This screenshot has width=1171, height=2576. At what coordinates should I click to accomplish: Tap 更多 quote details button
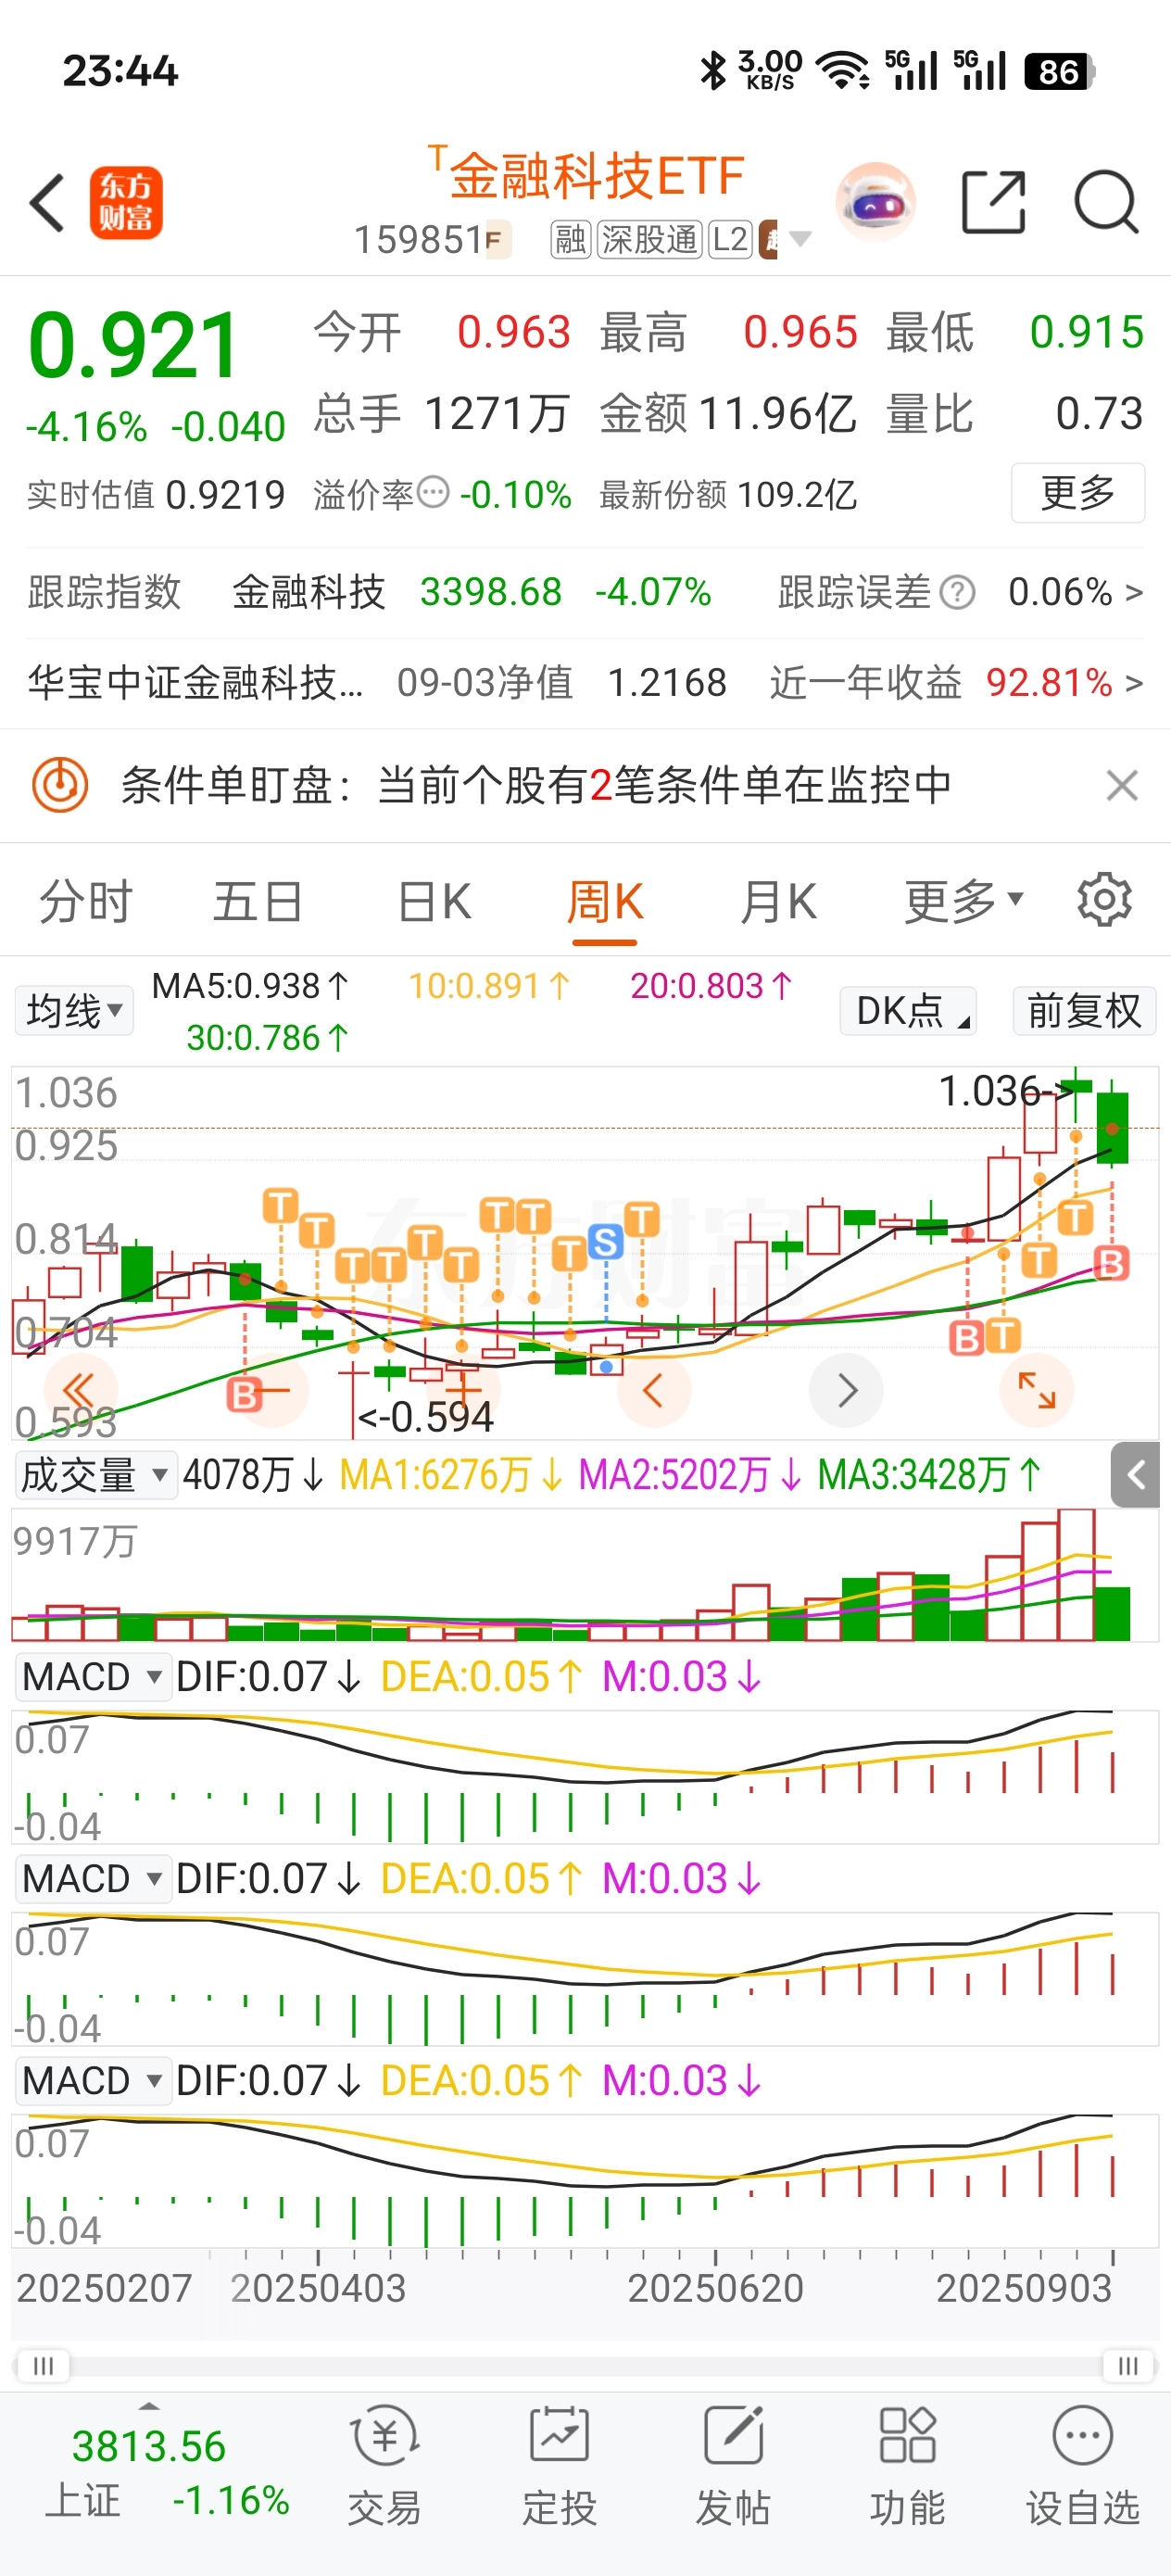tap(1078, 492)
